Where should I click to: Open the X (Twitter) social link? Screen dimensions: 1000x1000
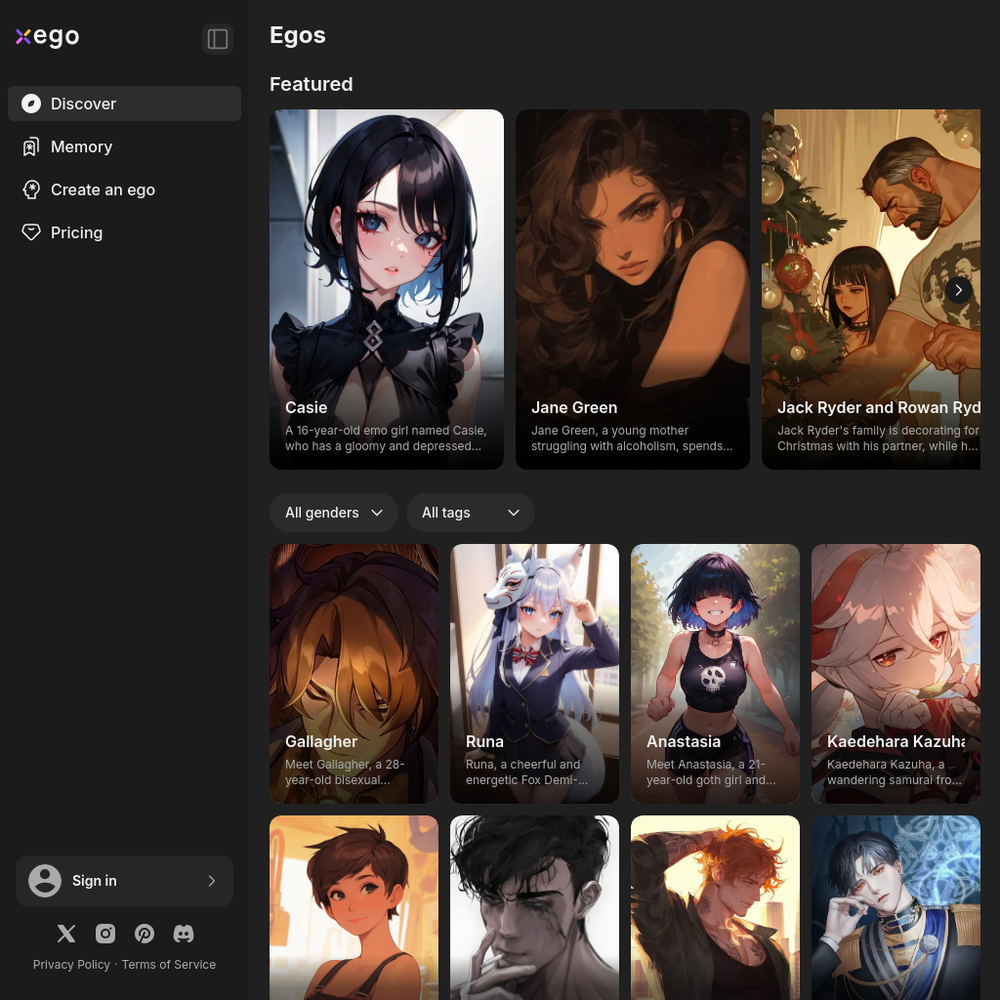coord(66,934)
